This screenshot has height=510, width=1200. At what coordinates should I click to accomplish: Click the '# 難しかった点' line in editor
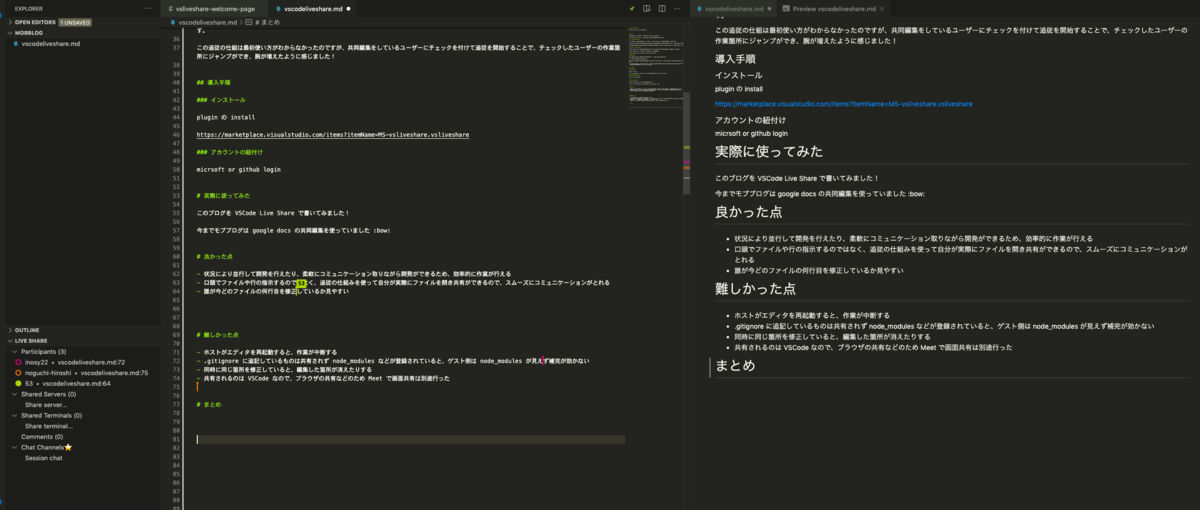click(218, 334)
